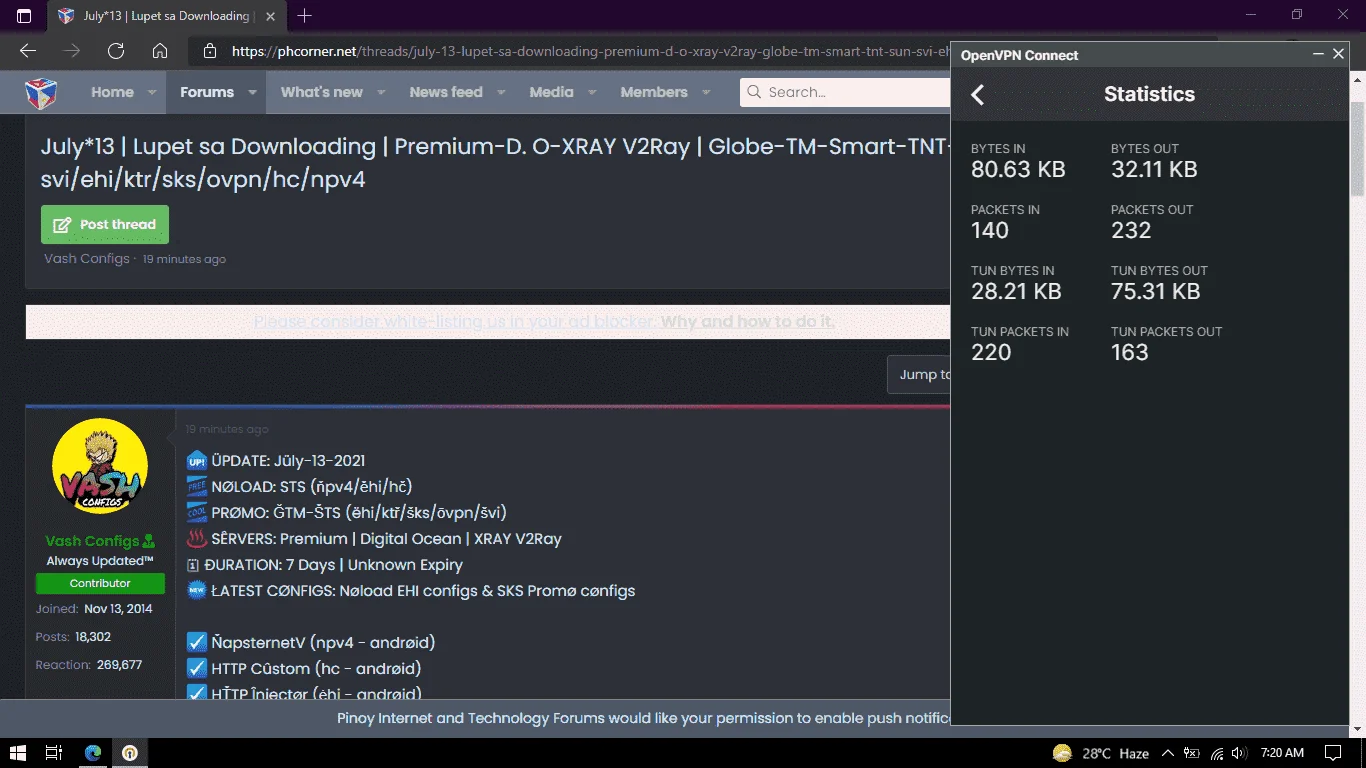
Task: Open the browser home page
Action: tap(160, 51)
